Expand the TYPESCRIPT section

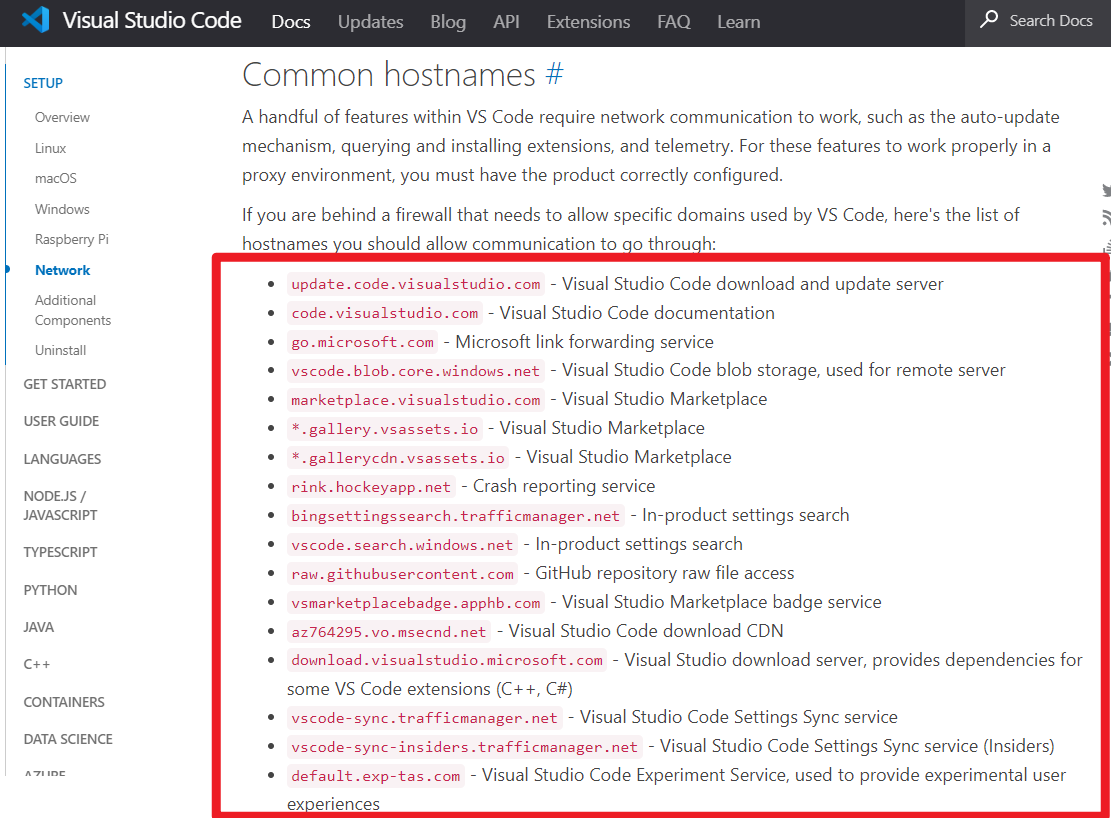click(60, 552)
